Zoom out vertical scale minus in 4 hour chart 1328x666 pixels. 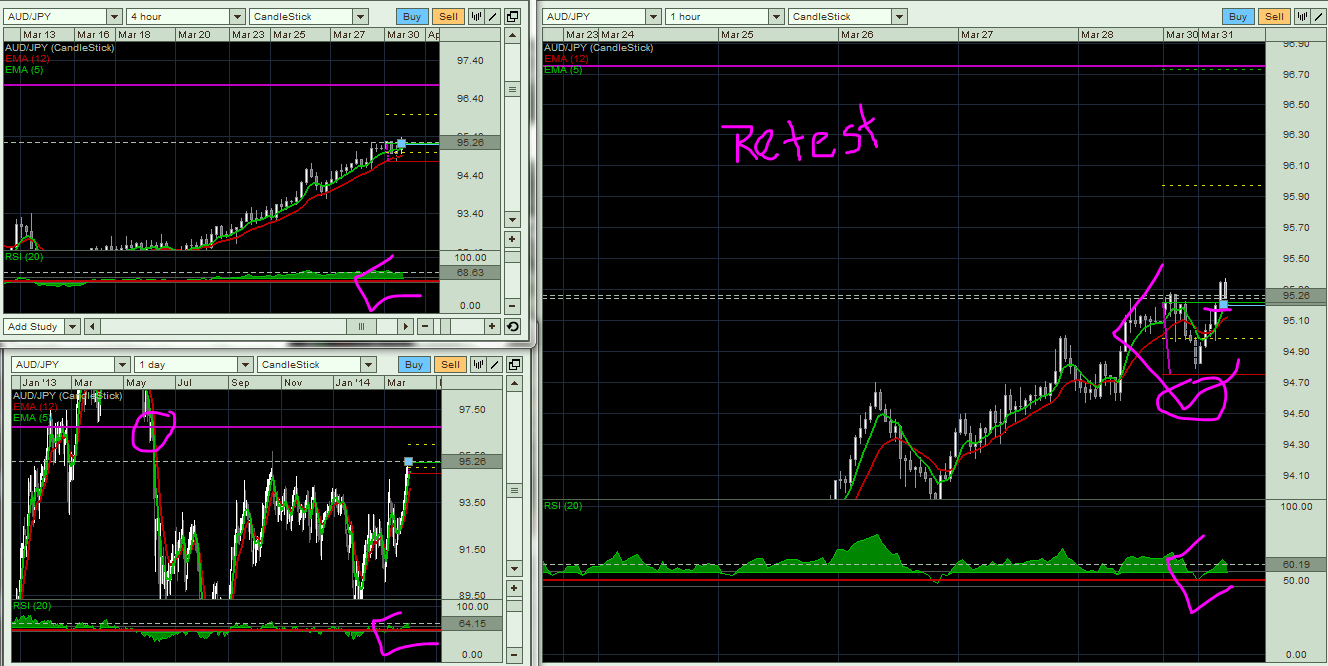(x=513, y=306)
